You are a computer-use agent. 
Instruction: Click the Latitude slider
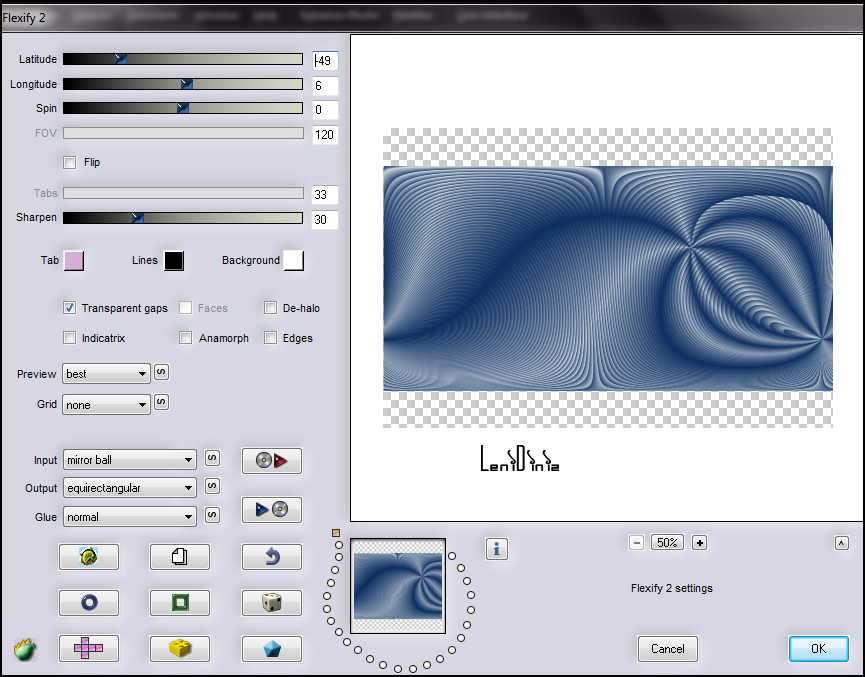(183, 59)
